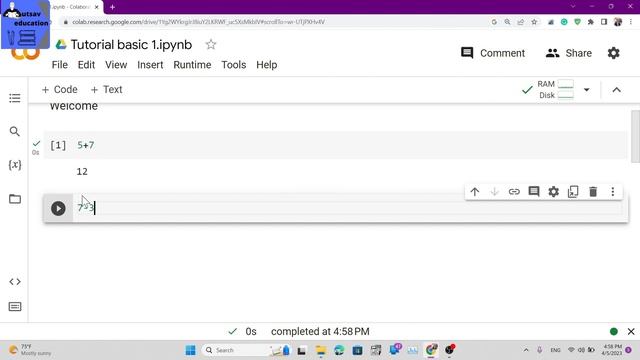This screenshot has height=360, width=640.
Task: Add a new Text cell
Action: tap(106, 89)
